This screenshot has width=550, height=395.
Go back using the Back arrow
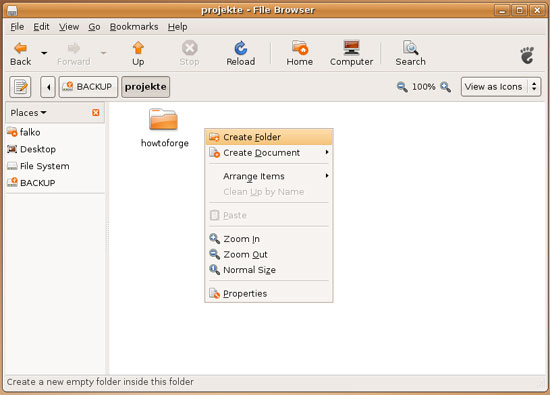(x=21, y=54)
